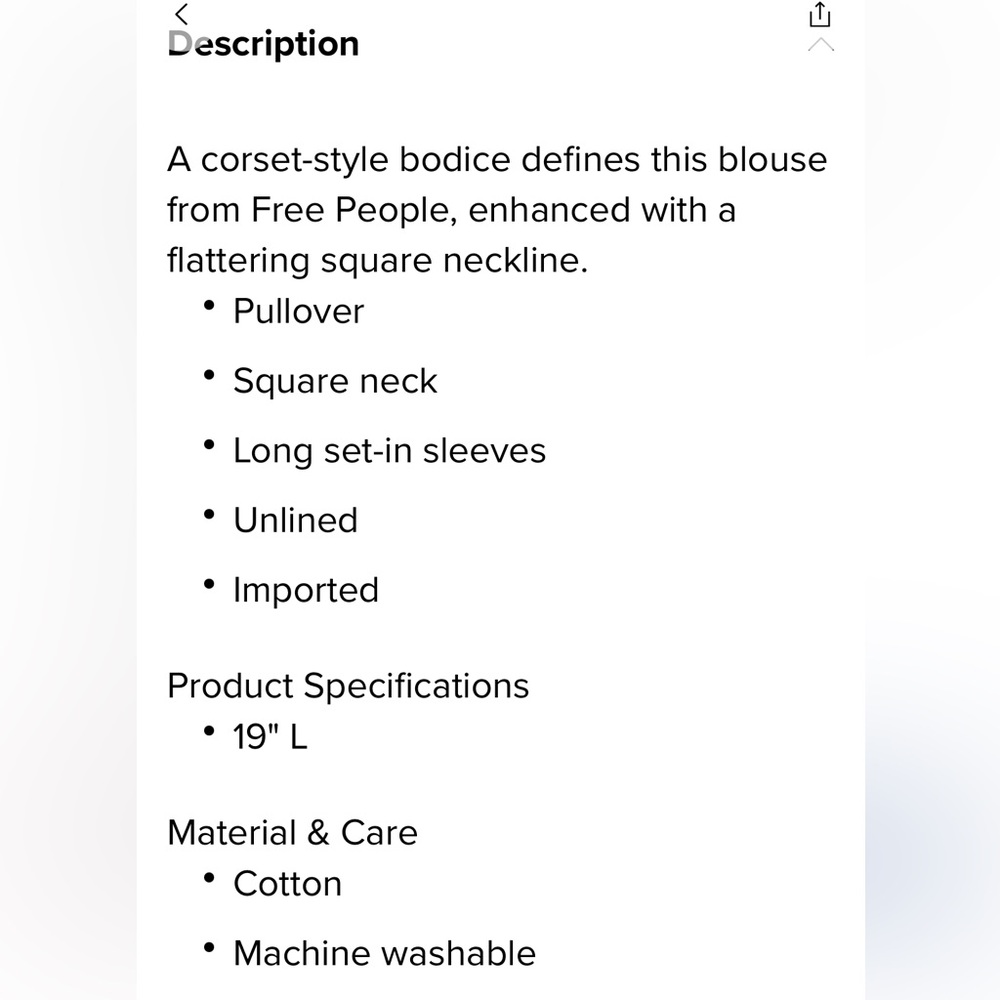Click the Machine washable item
The image size is (1000, 1000).
[x=385, y=953]
